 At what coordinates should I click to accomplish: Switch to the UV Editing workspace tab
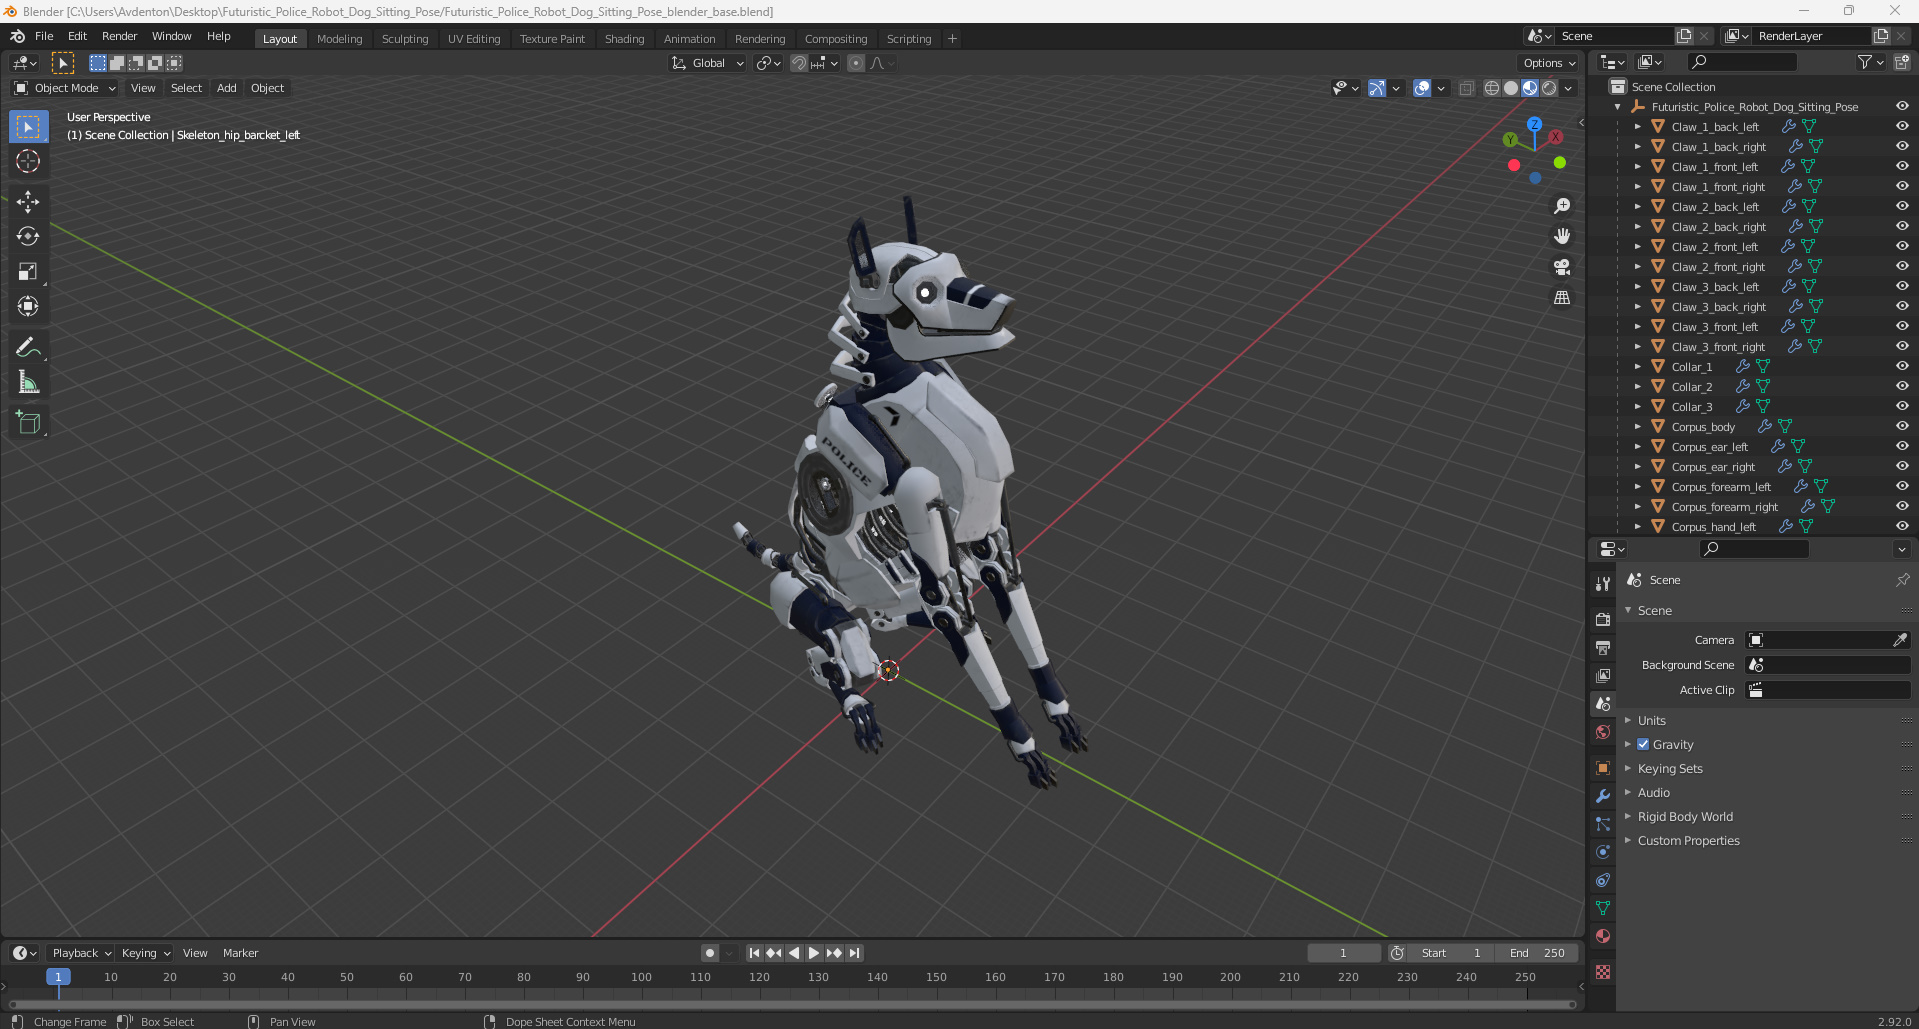(474, 39)
